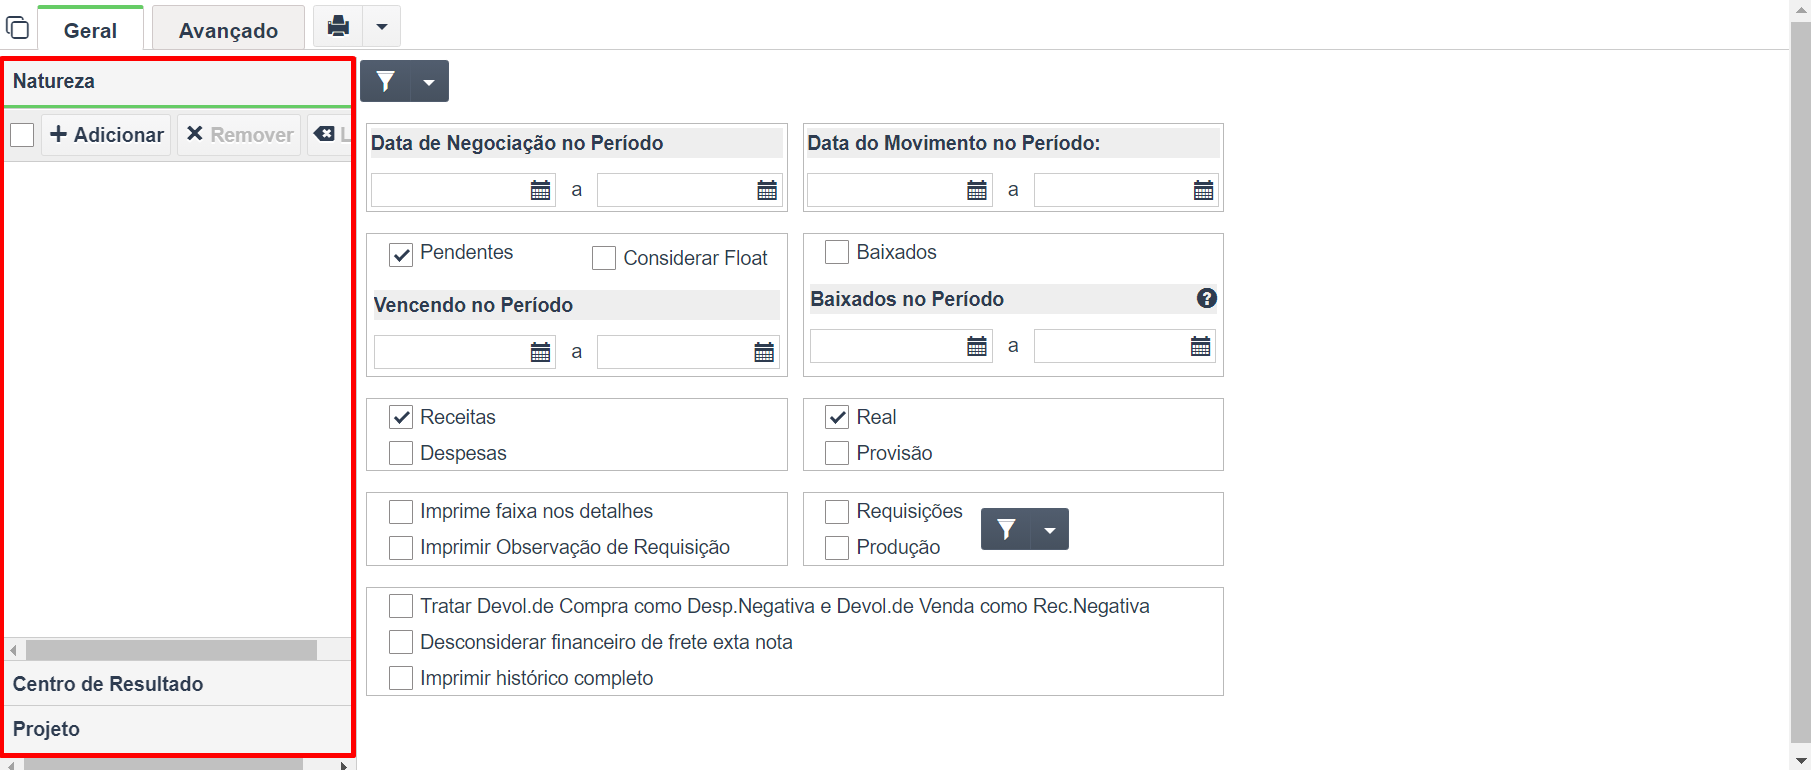Screen dimensions: 1811x770
Task: Click the funnel icon next to Requisições
Action: point(1006,529)
